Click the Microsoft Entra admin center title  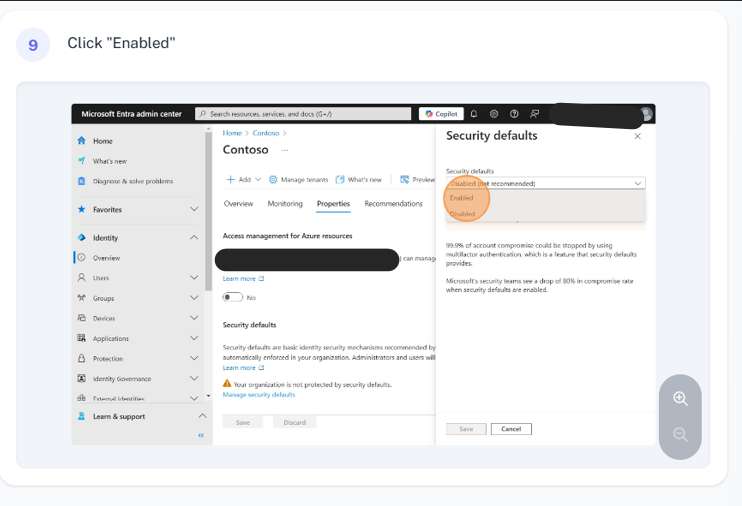[x=132, y=114]
